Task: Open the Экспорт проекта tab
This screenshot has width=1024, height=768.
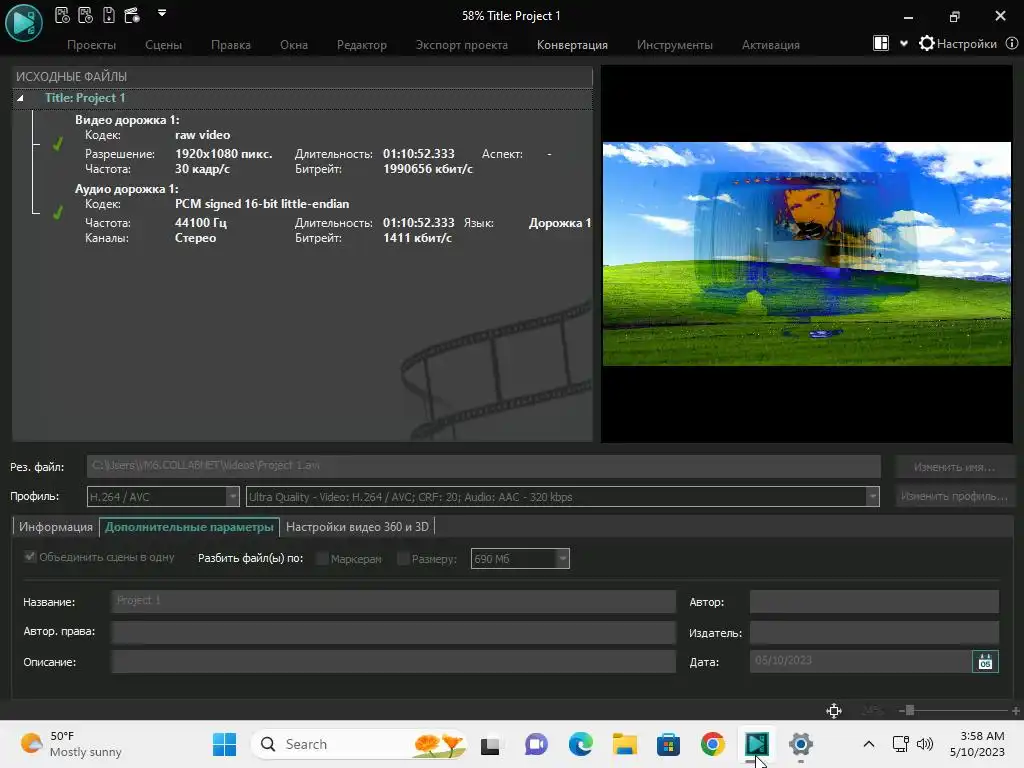Action: pos(462,45)
